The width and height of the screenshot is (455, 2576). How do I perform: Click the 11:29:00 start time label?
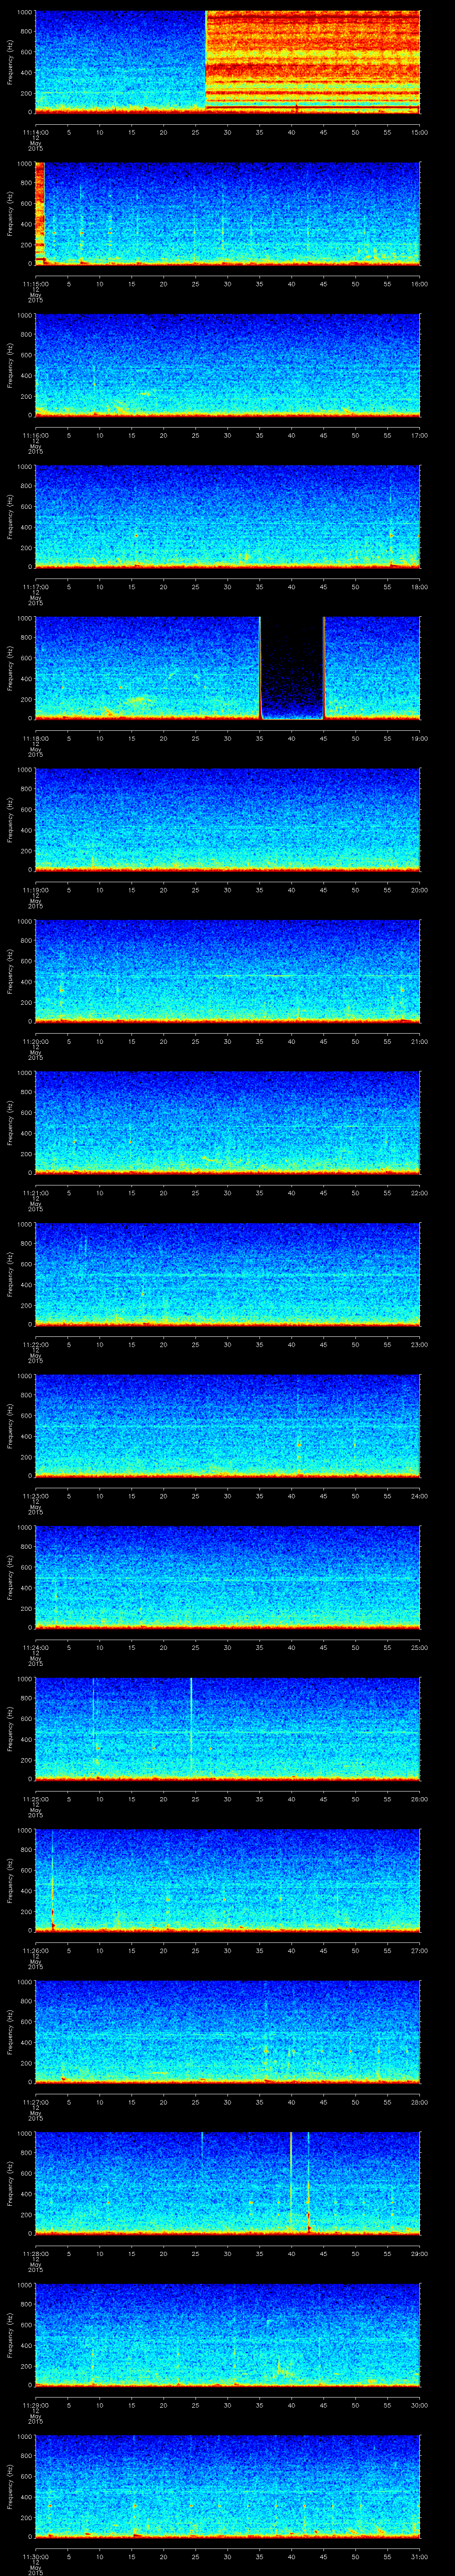coord(35,2405)
